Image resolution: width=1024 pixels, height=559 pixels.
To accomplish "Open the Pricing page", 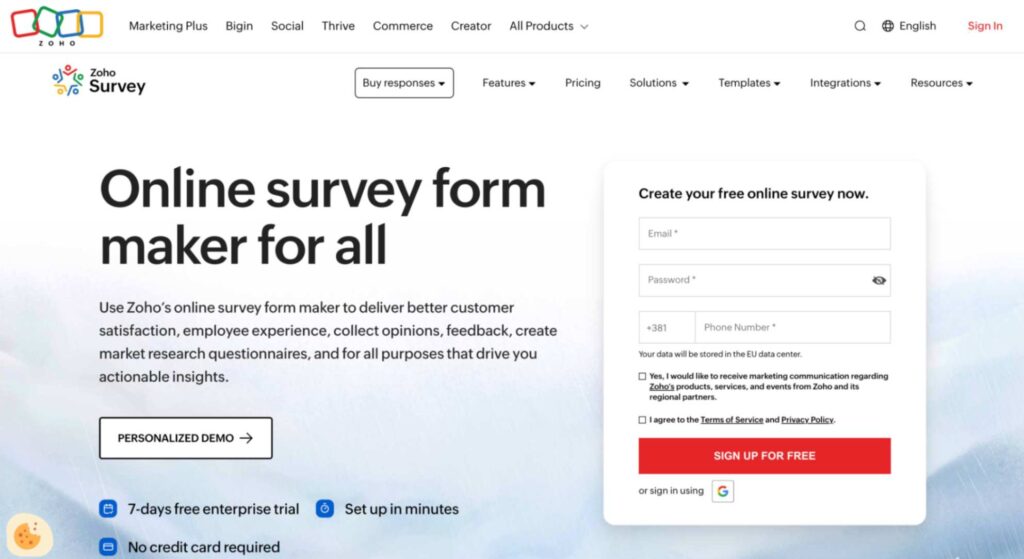I will click(582, 83).
